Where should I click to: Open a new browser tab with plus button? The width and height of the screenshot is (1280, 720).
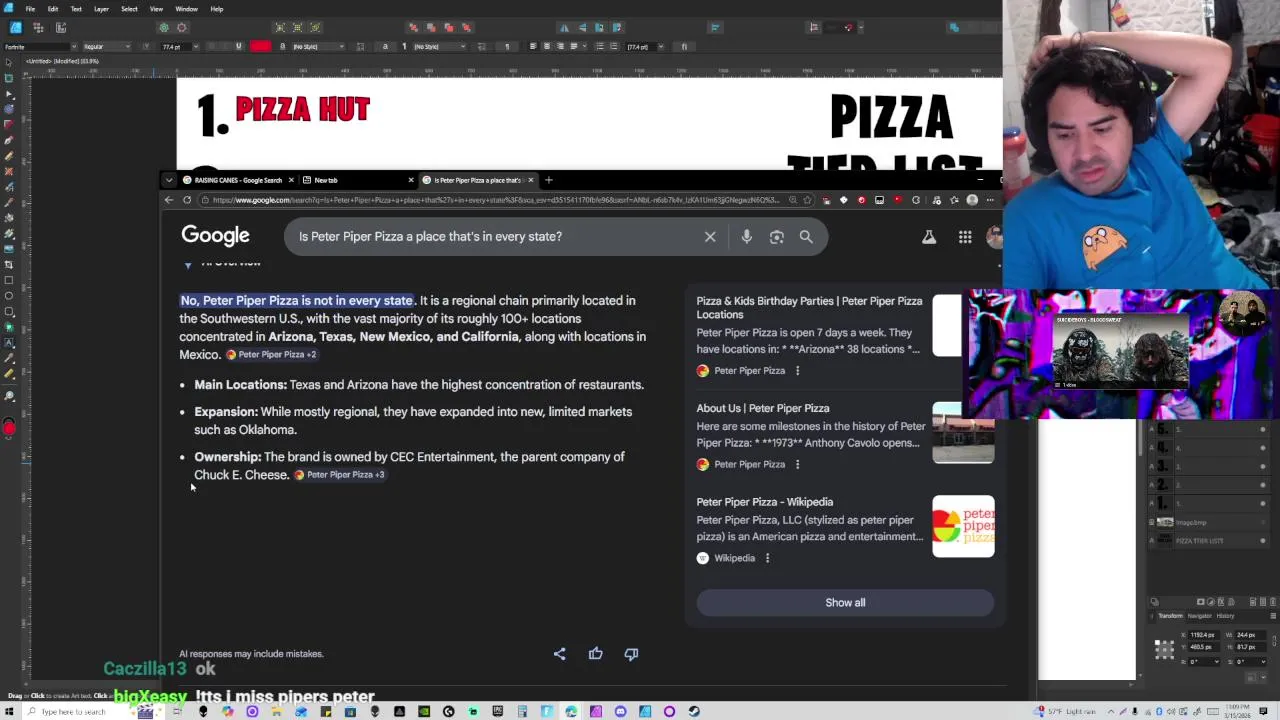548,180
